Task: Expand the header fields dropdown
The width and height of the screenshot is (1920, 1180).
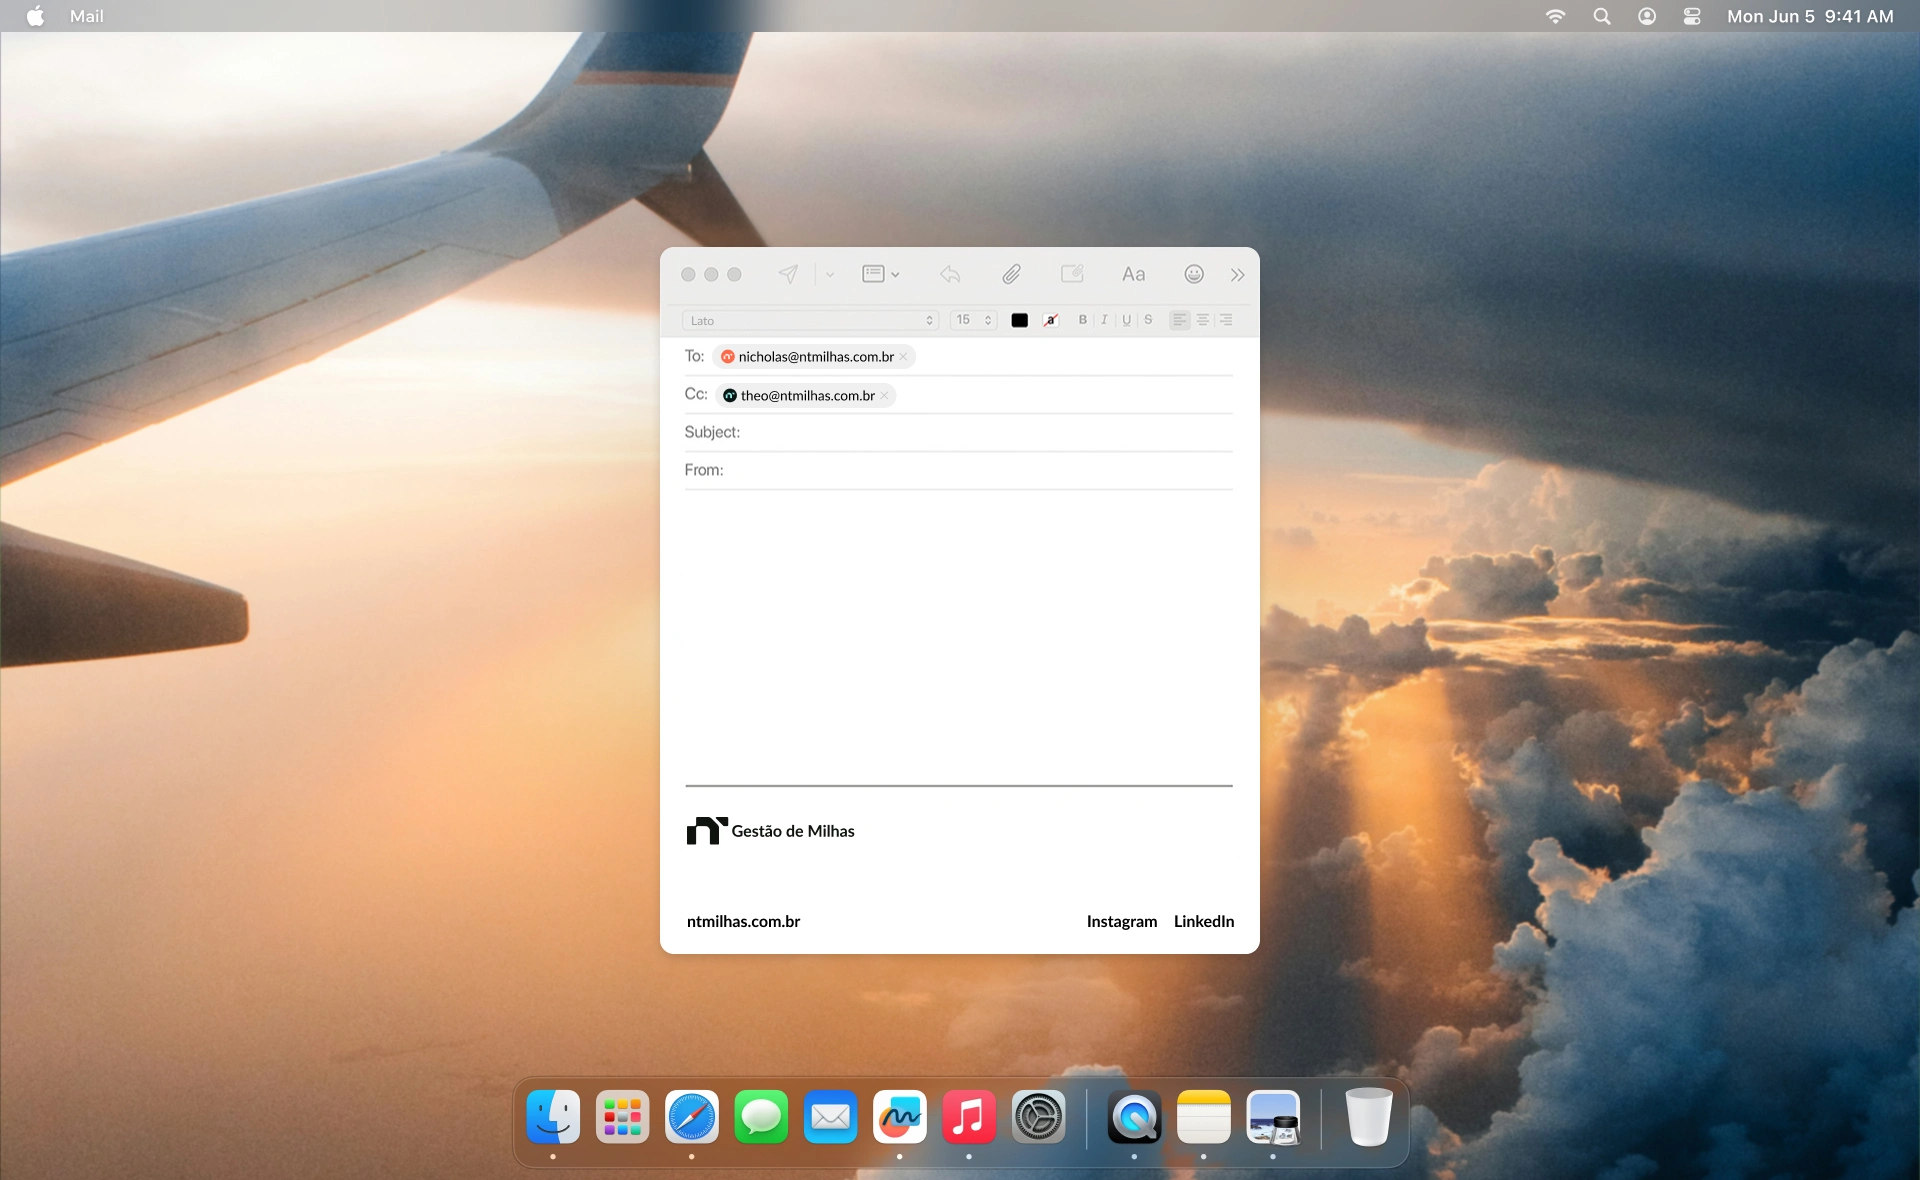Action: click(880, 274)
